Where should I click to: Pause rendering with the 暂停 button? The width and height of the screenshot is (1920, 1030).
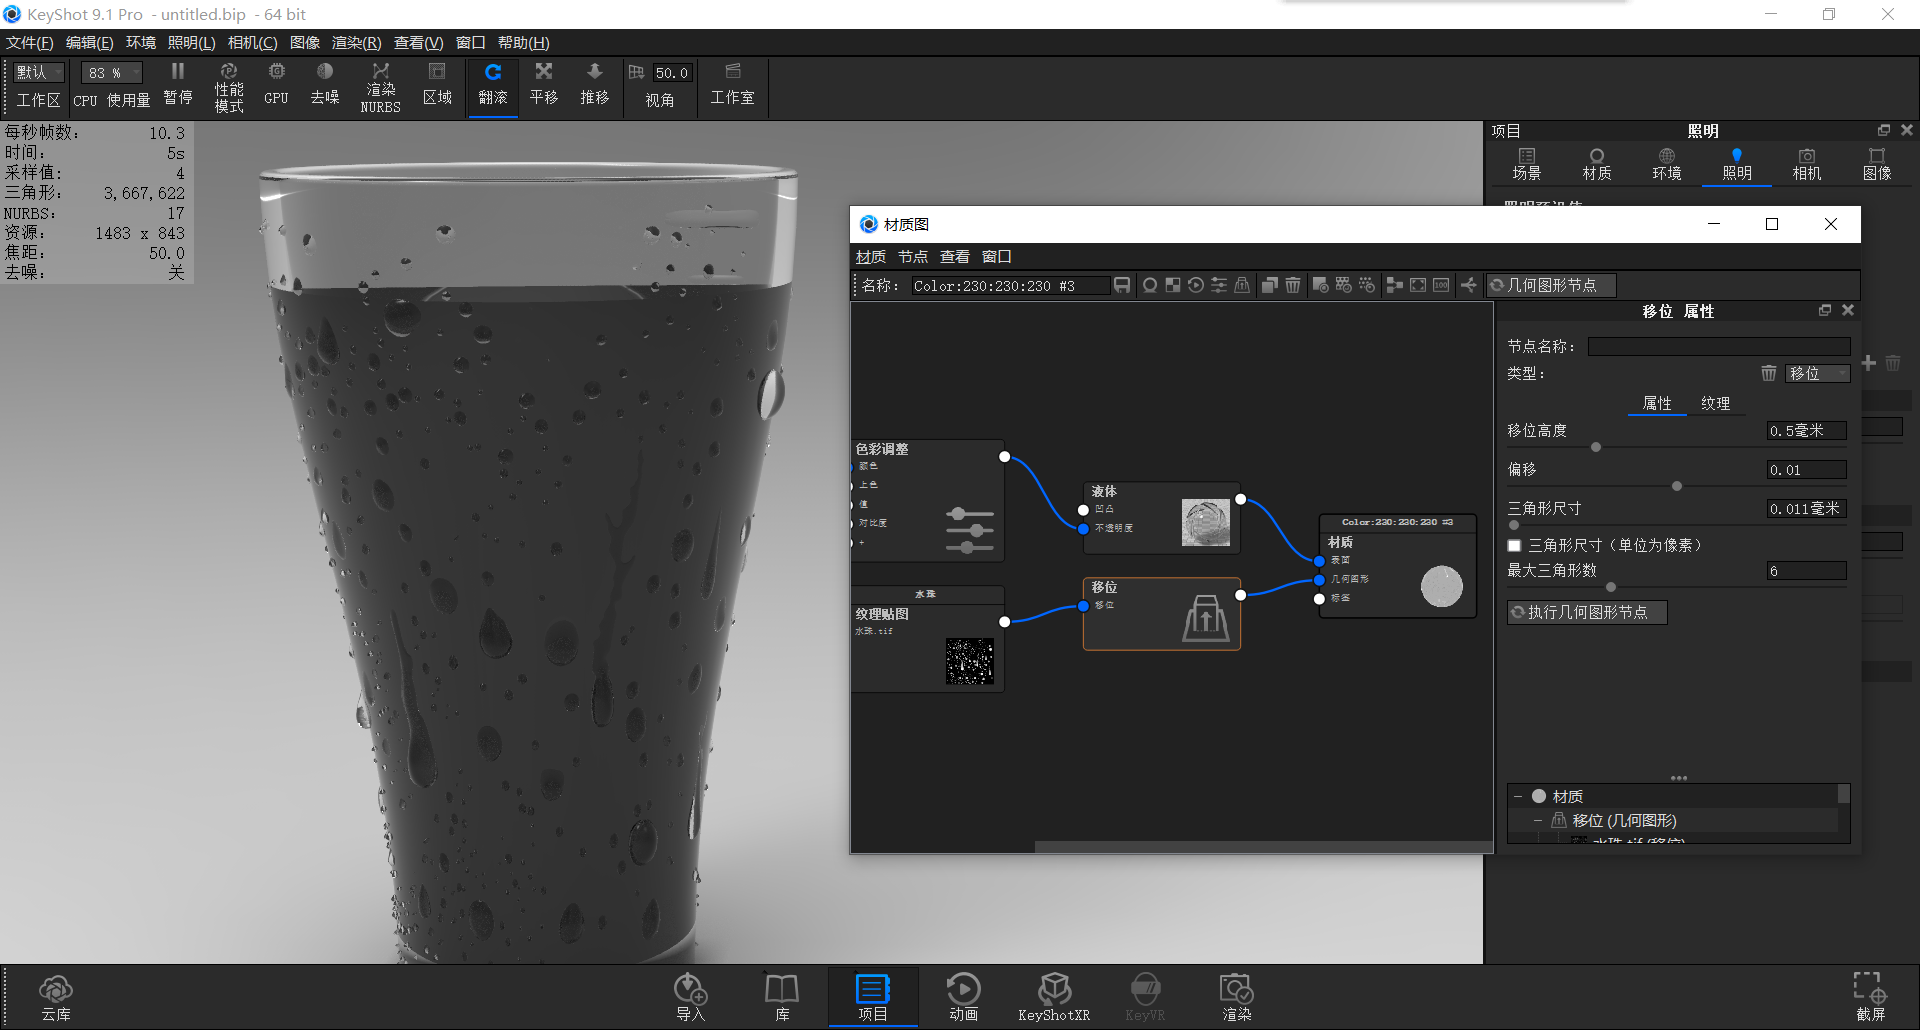point(177,86)
